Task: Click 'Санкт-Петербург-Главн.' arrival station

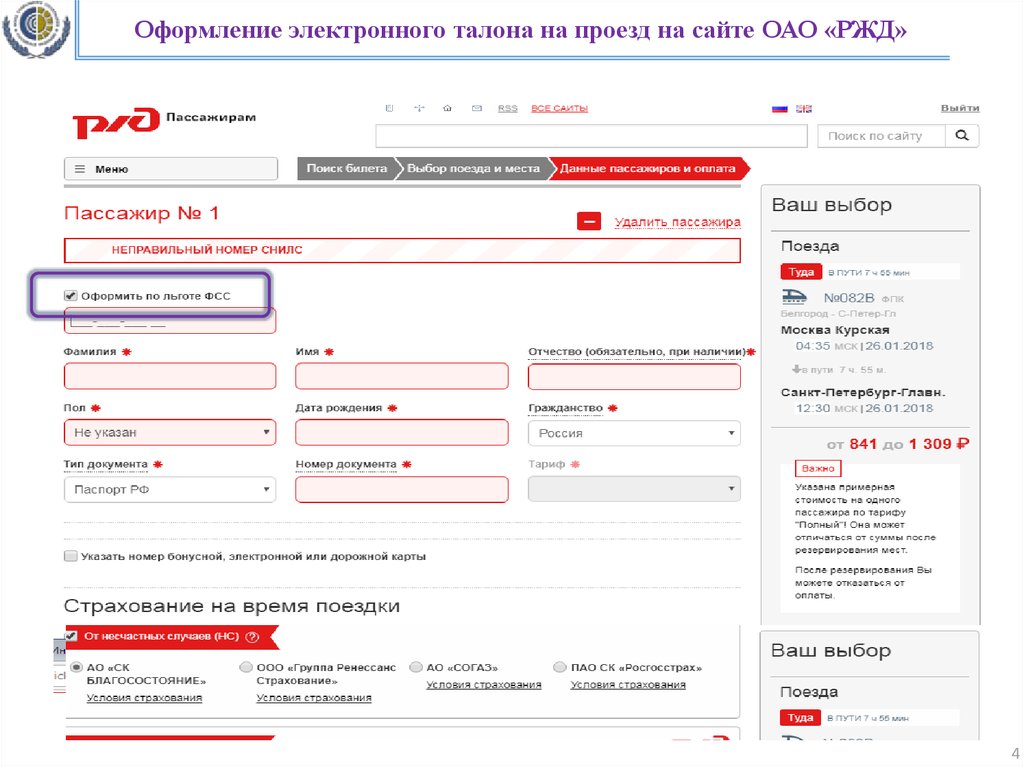Action: tap(863, 393)
